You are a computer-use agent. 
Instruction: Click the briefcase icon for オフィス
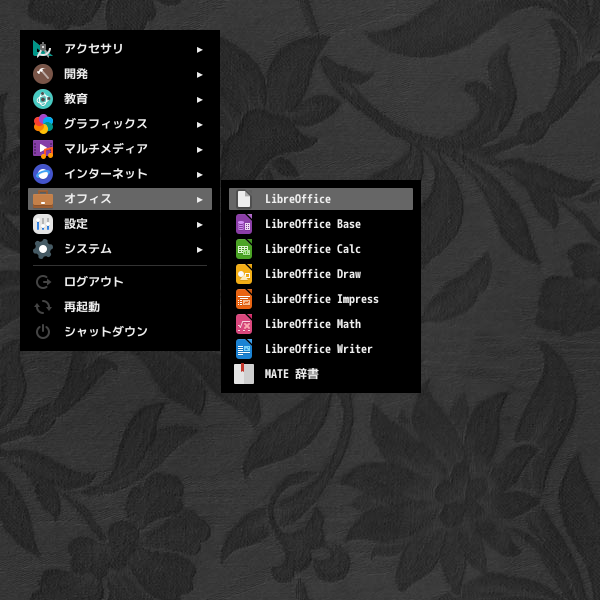43,199
